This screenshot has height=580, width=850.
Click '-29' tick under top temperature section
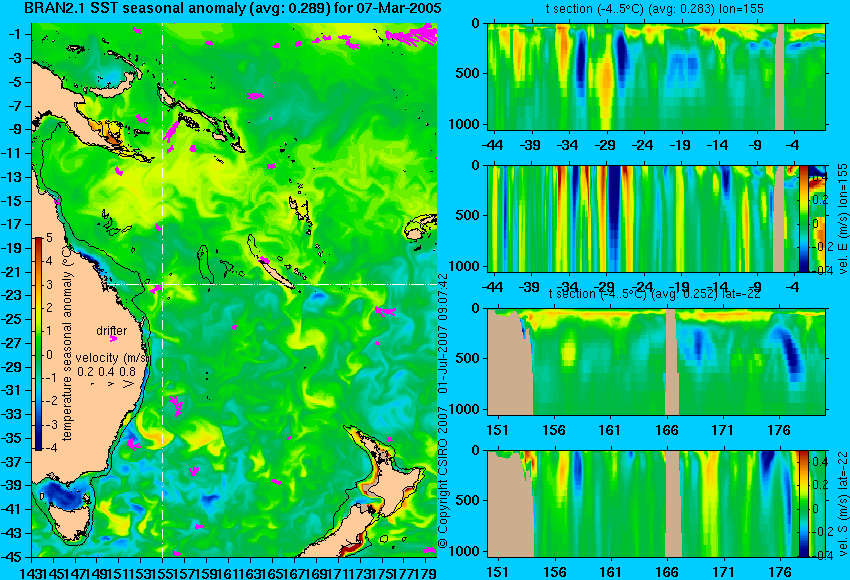tap(605, 145)
